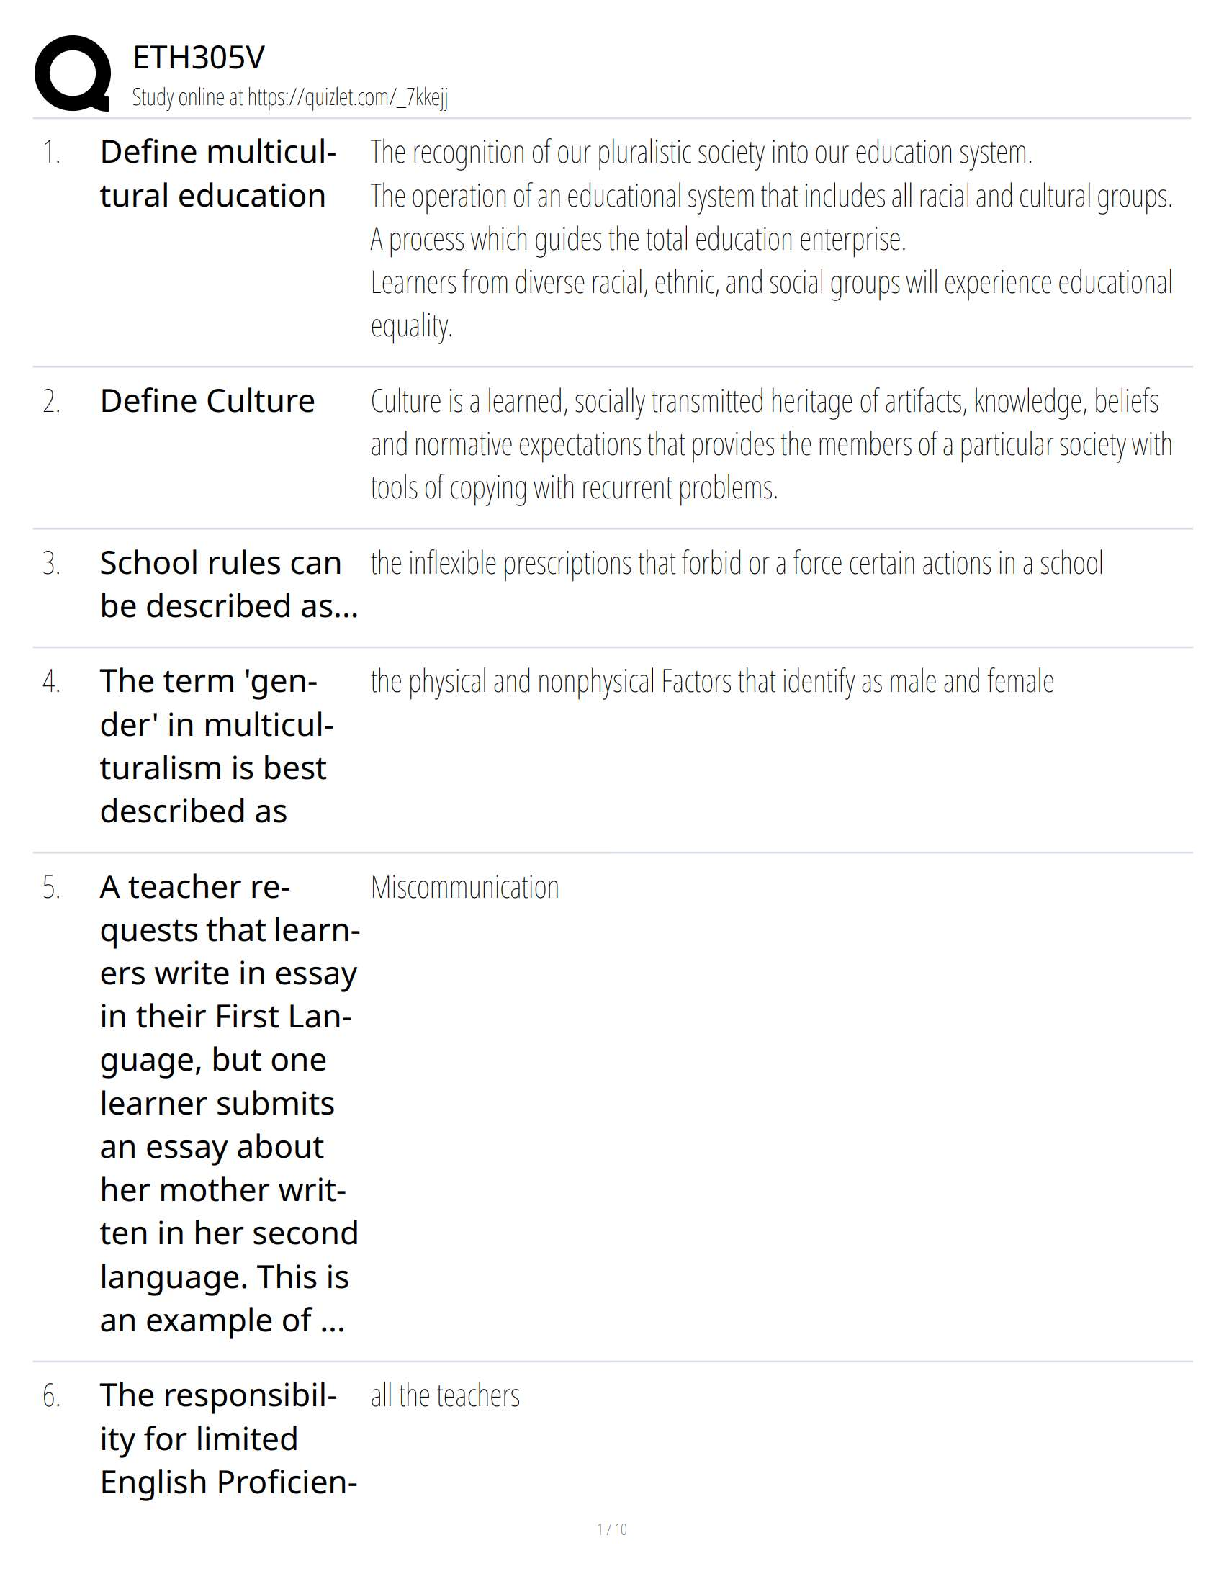Screen dimensions: 1224x1584
Task: Click item number 4 label
Action: pyautogui.click(x=51, y=682)
